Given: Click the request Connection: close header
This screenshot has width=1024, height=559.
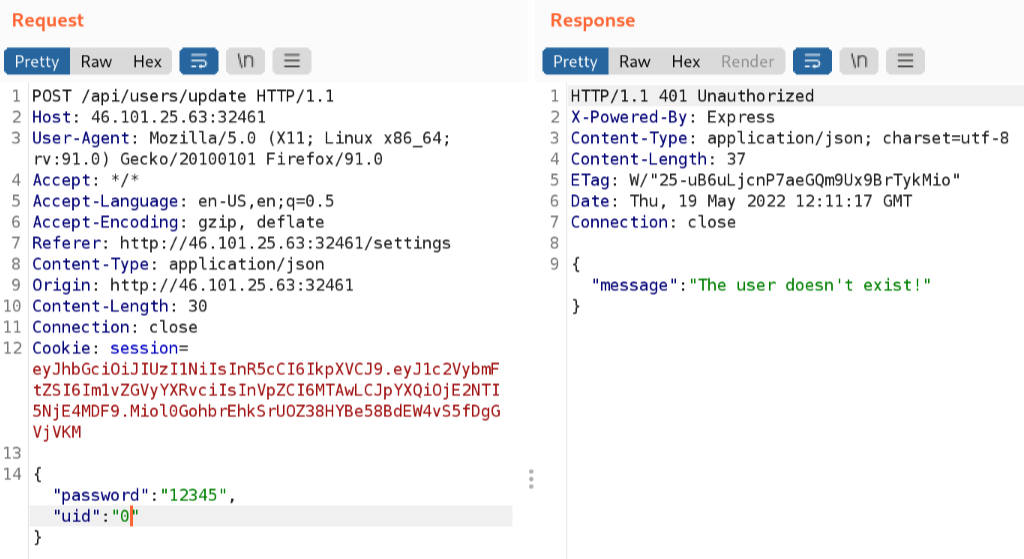Looking at the screenshot, I should (x=115, y=327).
